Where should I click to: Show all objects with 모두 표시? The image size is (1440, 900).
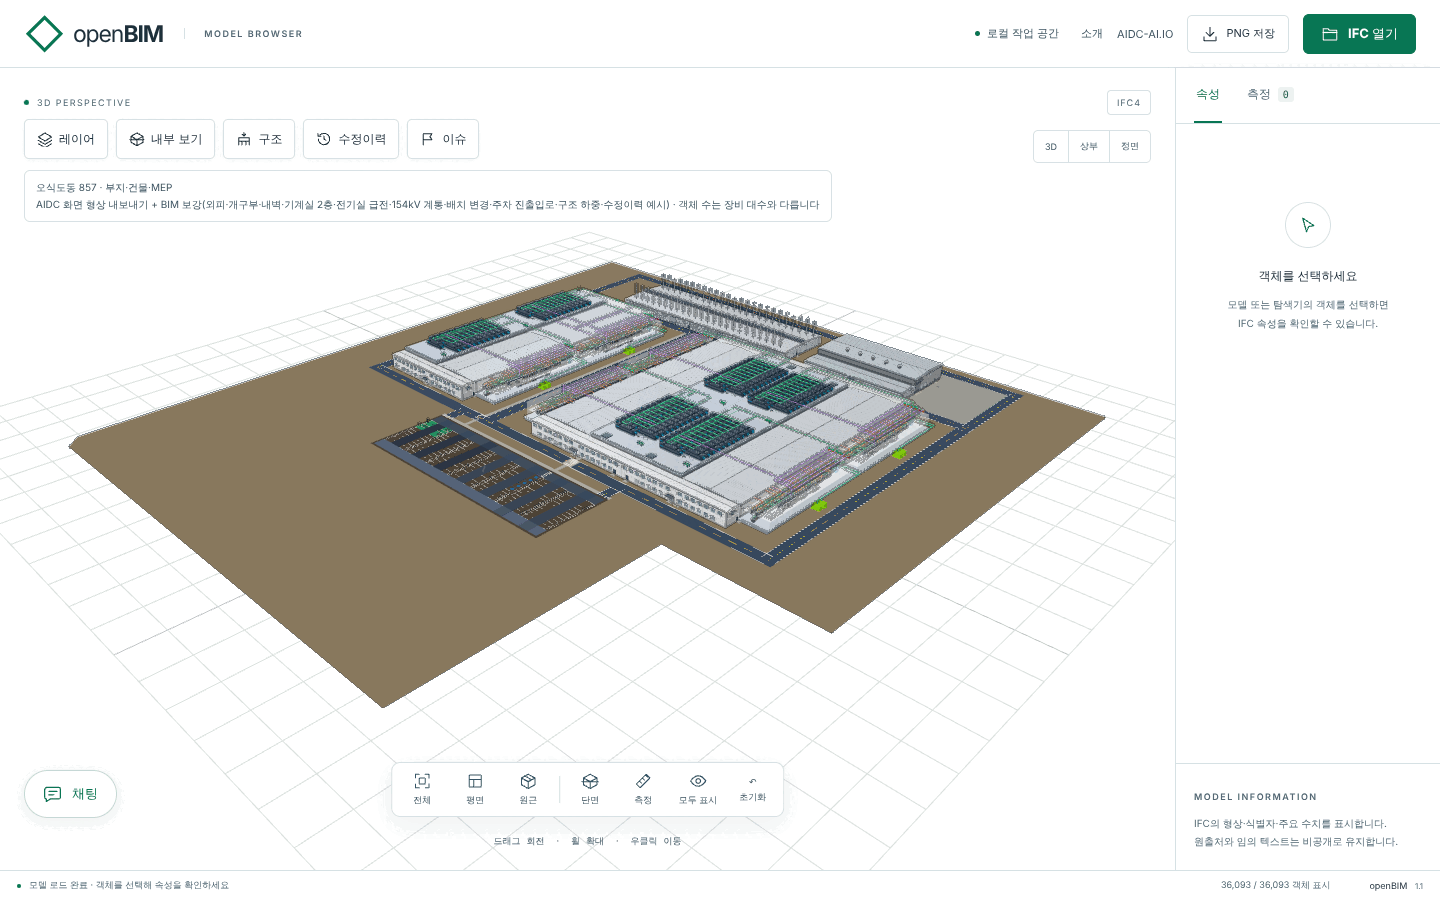tap(698, 789)
